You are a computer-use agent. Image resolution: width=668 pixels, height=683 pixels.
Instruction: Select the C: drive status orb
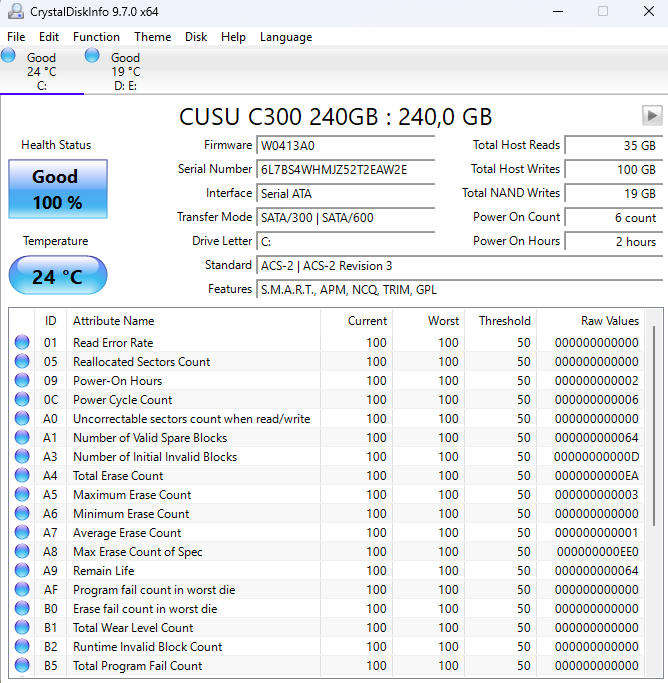[8, 55]
